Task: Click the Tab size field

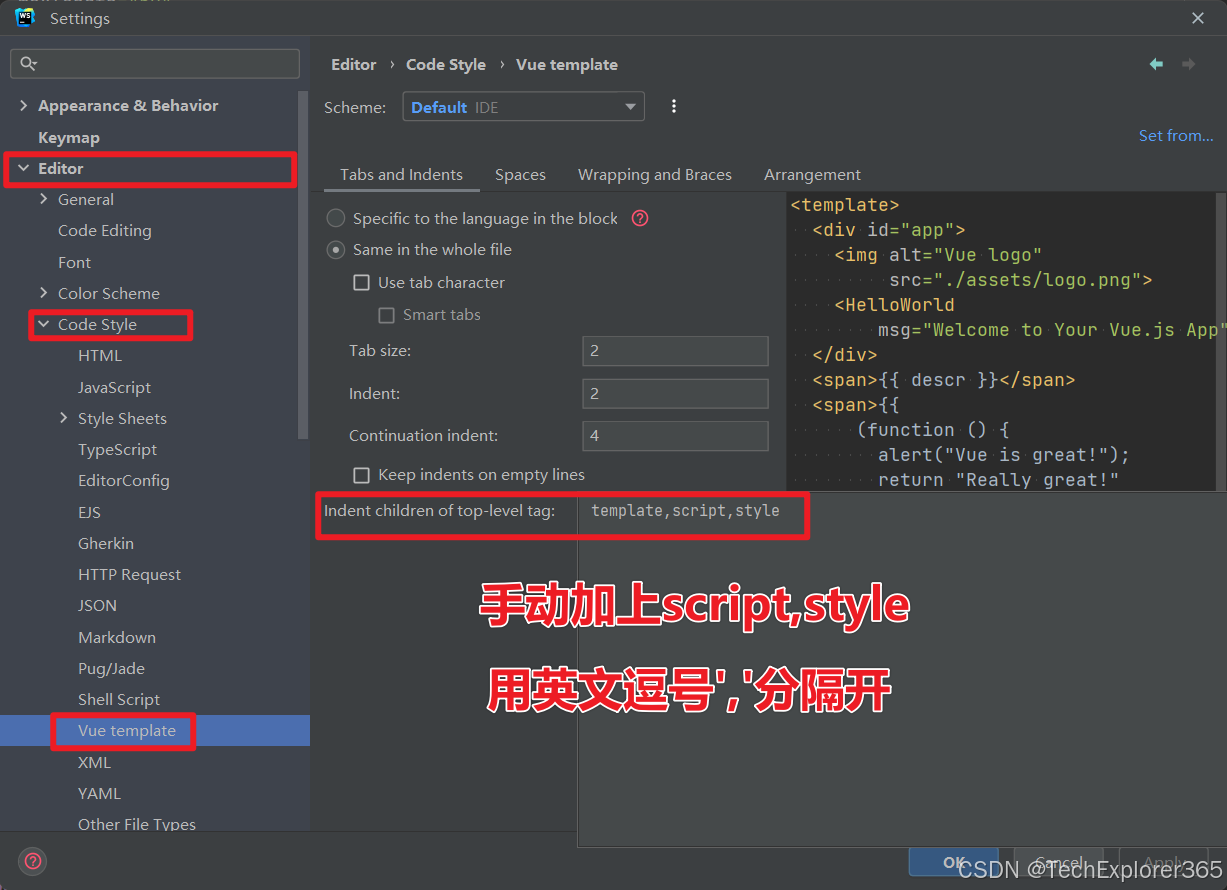Action: (x=675, y=351)
